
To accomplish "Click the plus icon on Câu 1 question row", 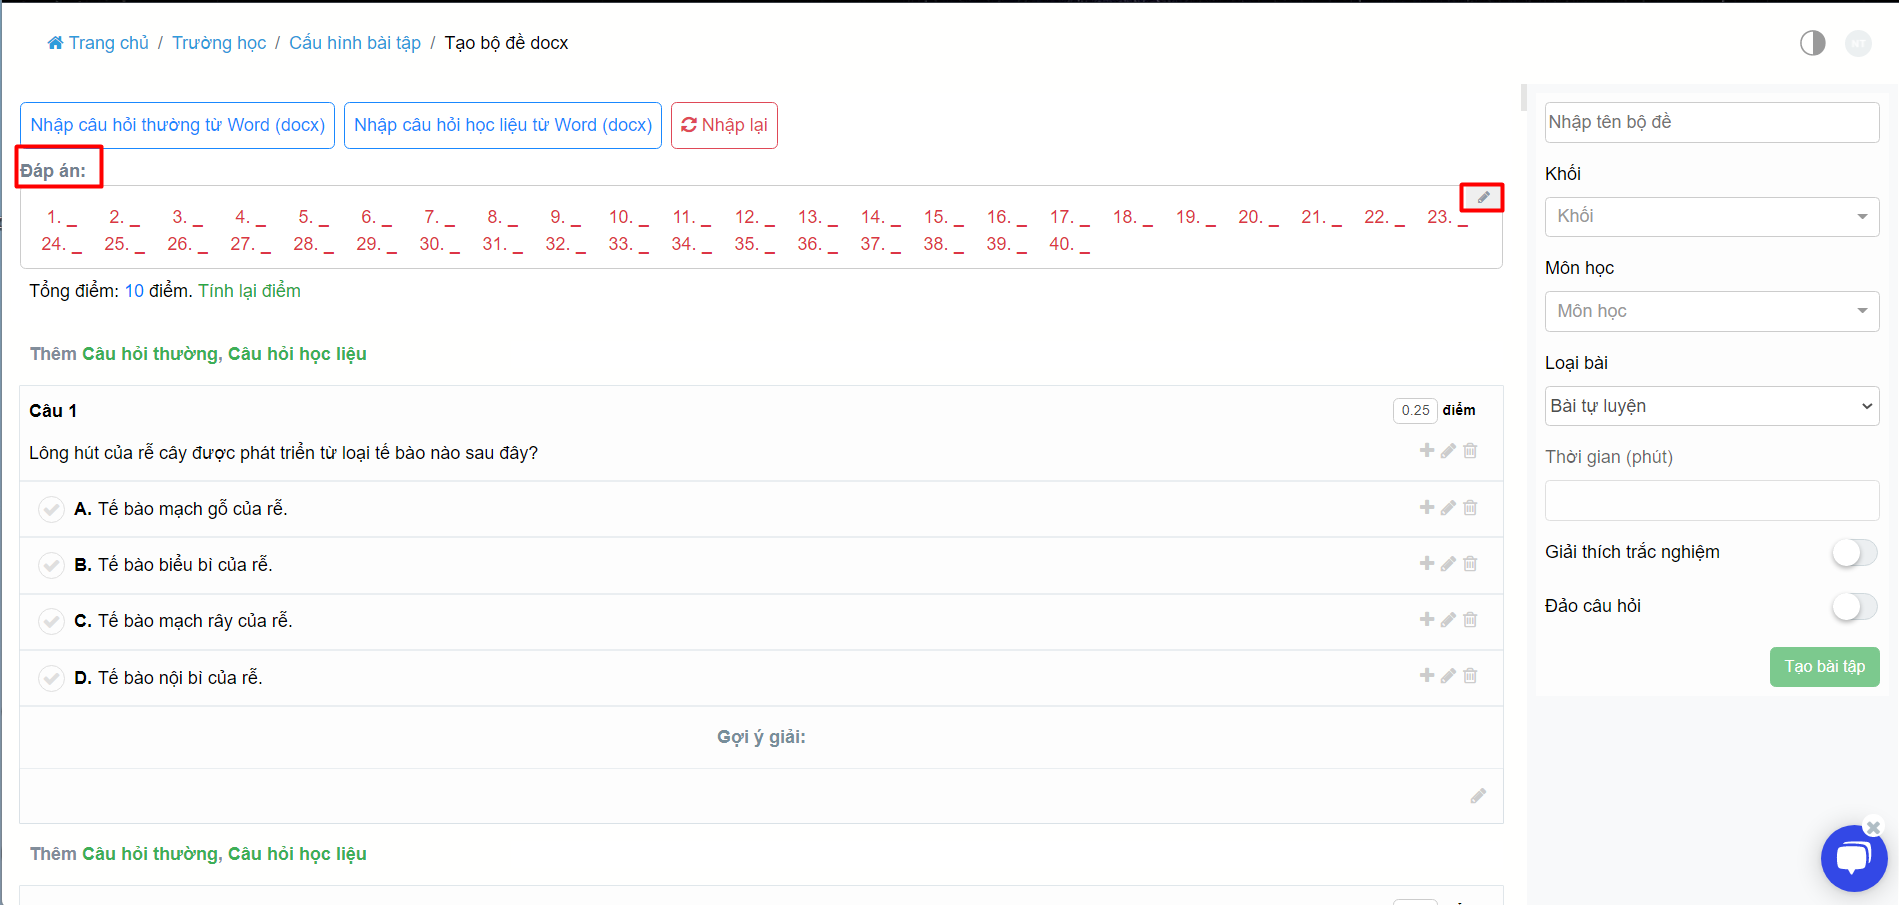I will (1427, 451).
